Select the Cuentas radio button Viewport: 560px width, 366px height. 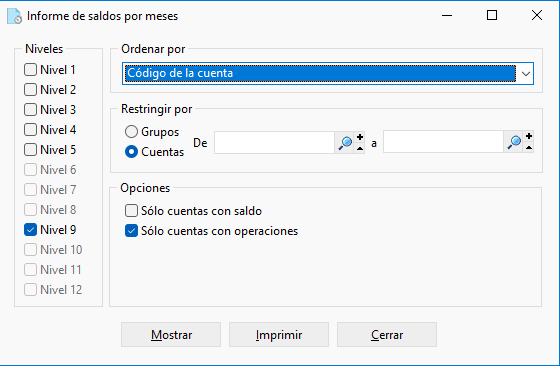[x=131, y=152]
